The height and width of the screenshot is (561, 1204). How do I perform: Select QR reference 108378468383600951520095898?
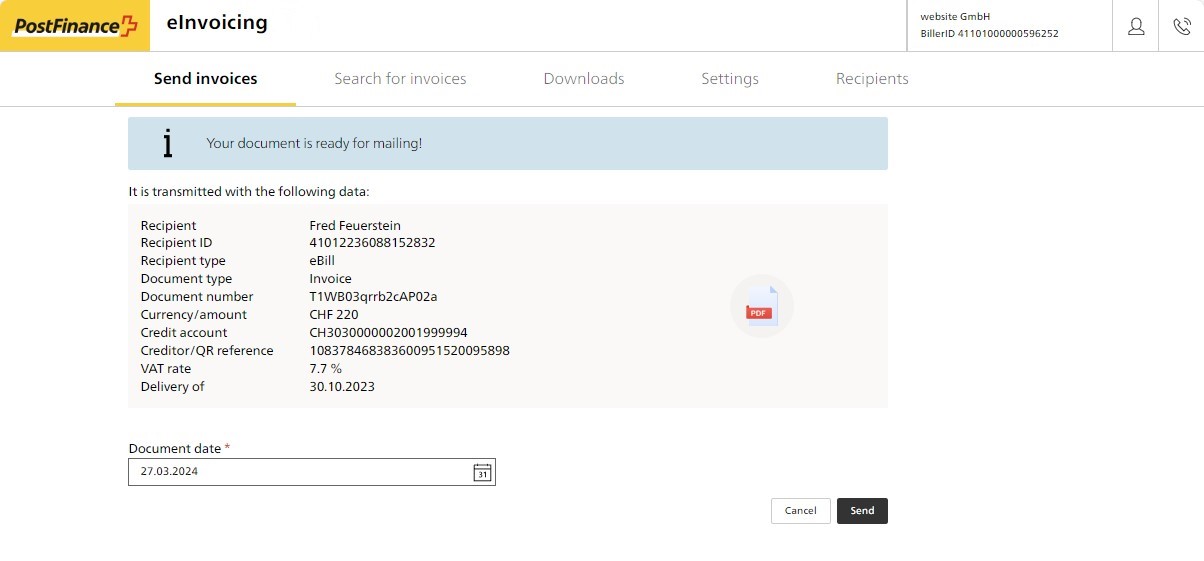pyautogui.click(x=410, y=351)
